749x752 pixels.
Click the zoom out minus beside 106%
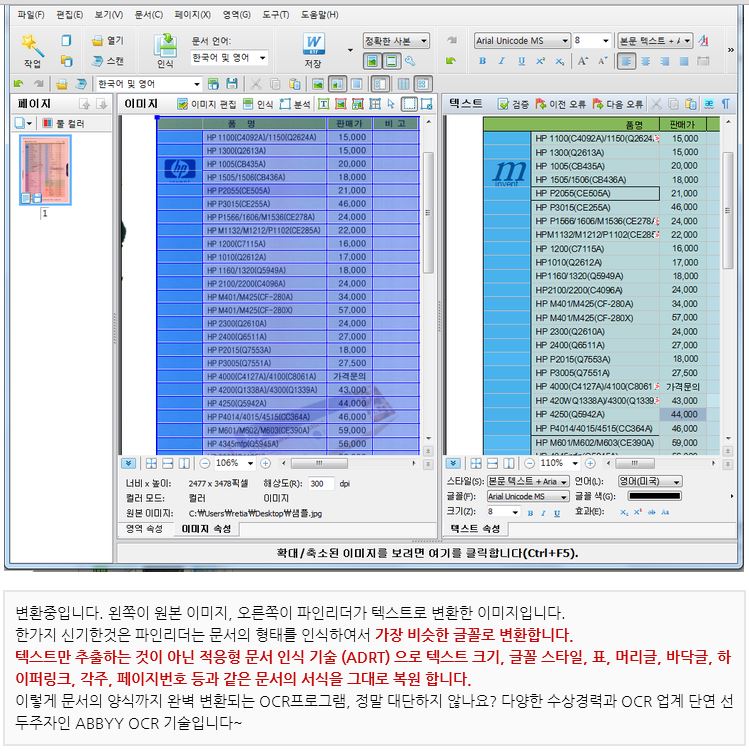pyautogui.click(x=205, y=463)
